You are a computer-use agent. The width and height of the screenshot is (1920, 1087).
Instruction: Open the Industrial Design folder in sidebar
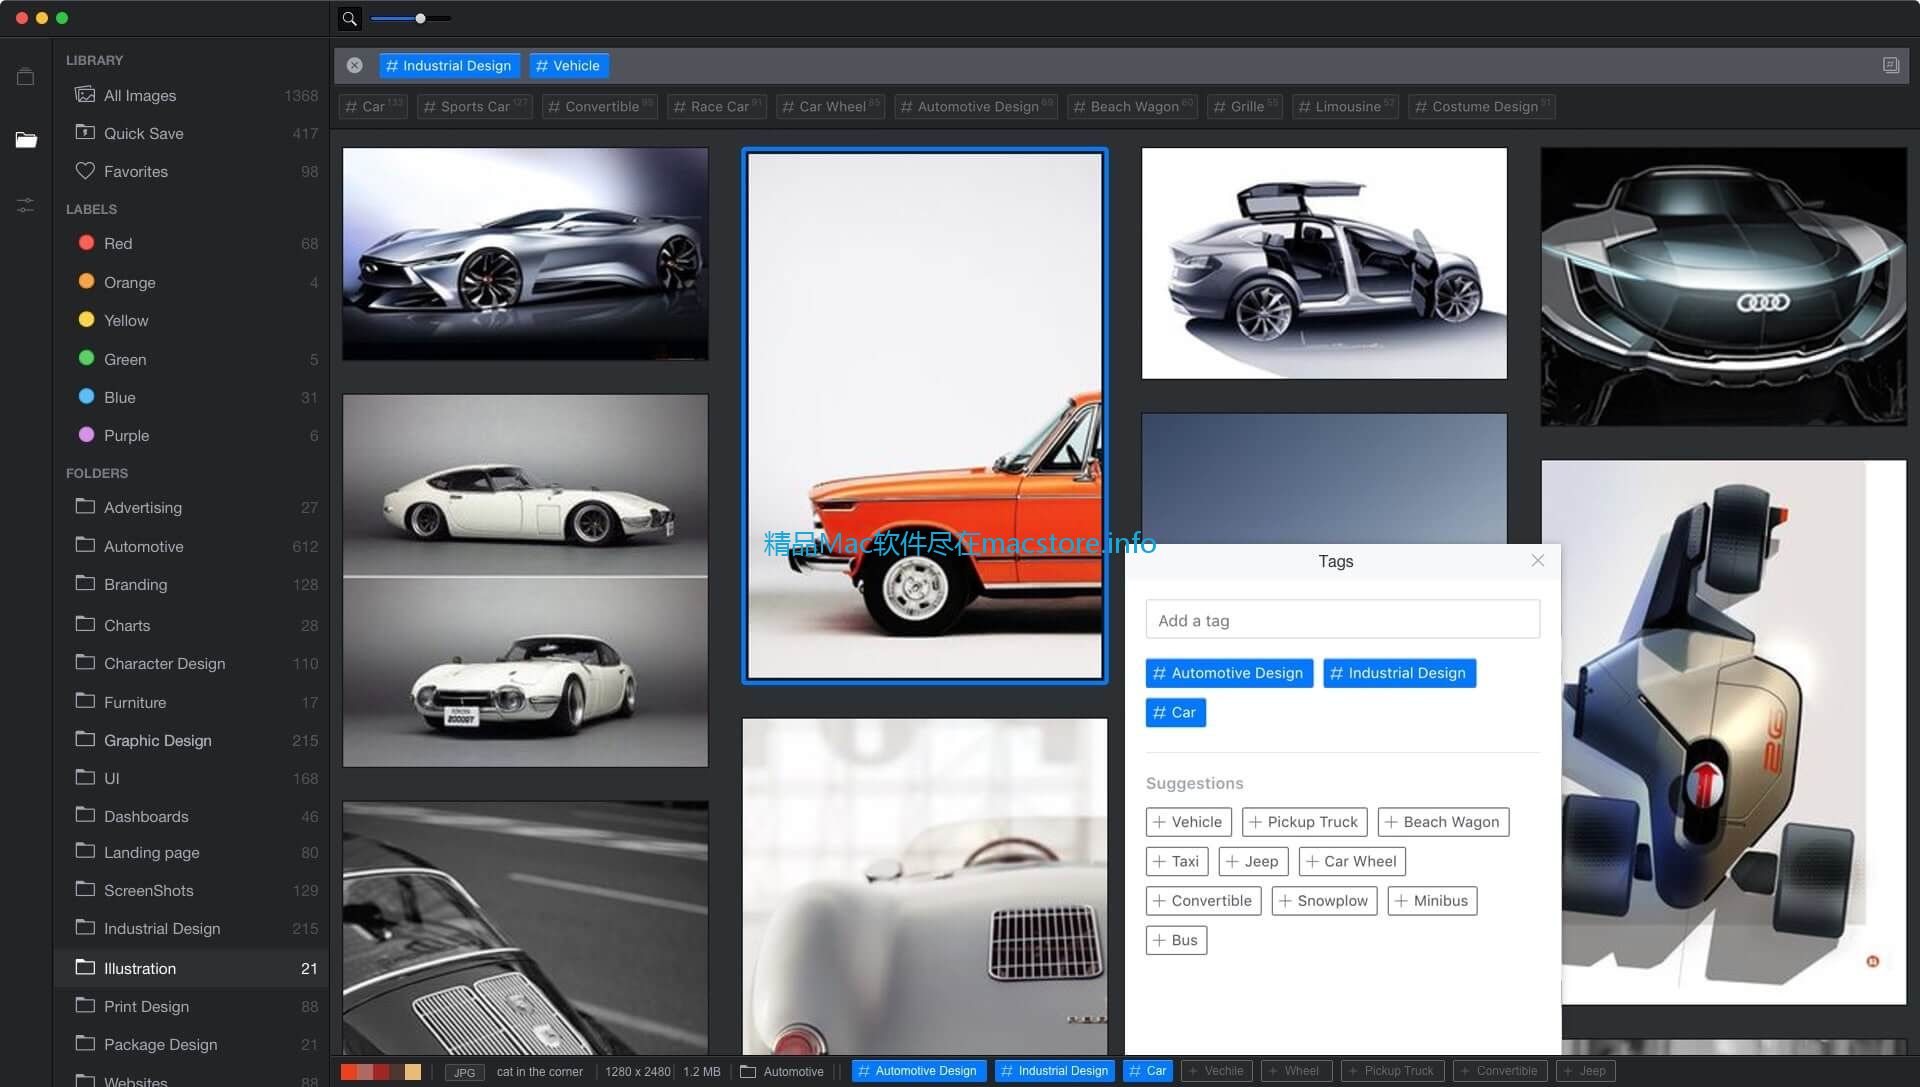192,928
